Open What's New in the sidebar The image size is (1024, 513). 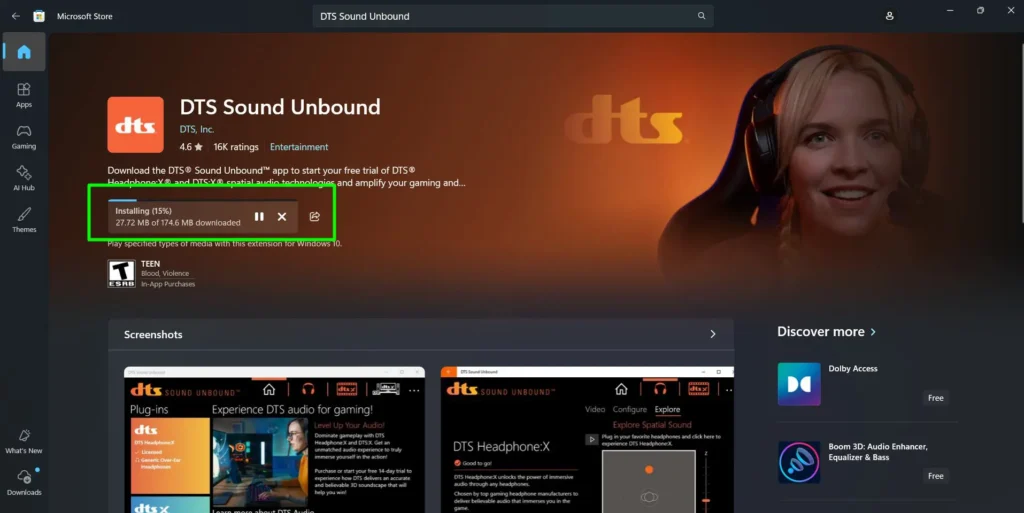[x=24, y=441]
